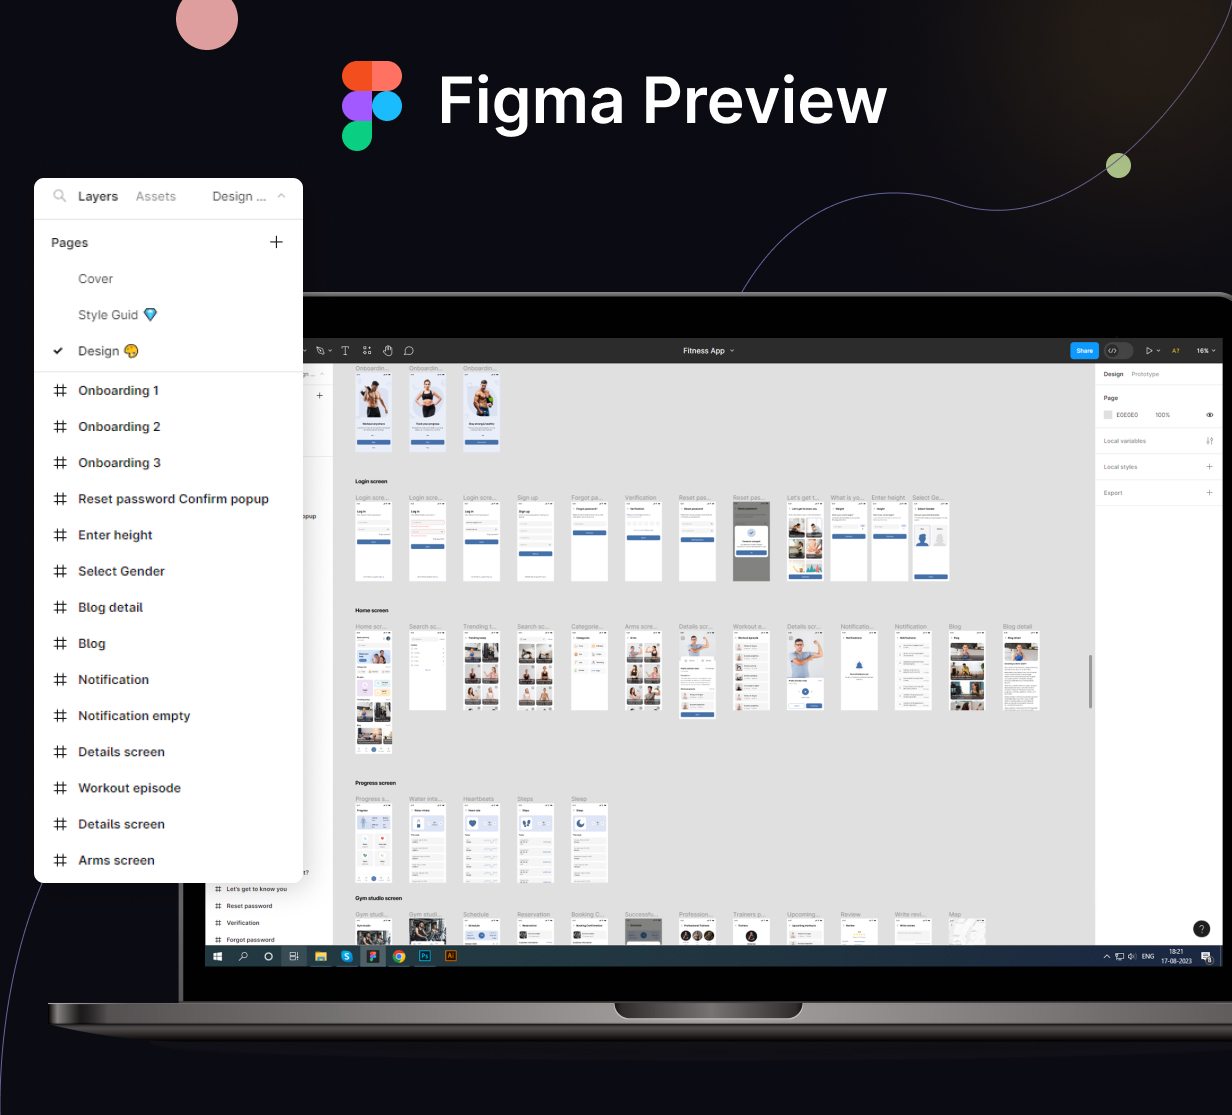Click the E0E0E0 page color swatch
1232x1115 pixels.
(x=1108, y=415)
